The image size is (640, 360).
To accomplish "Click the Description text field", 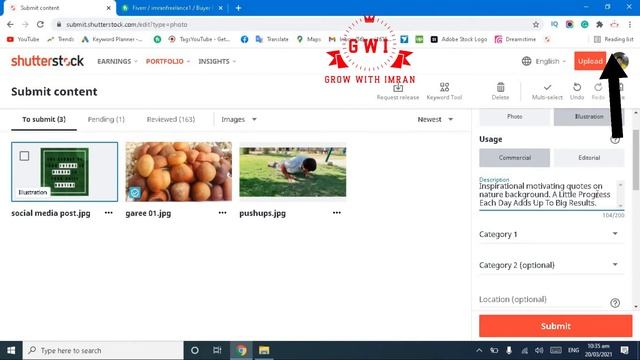I will [x=548, y=195].
